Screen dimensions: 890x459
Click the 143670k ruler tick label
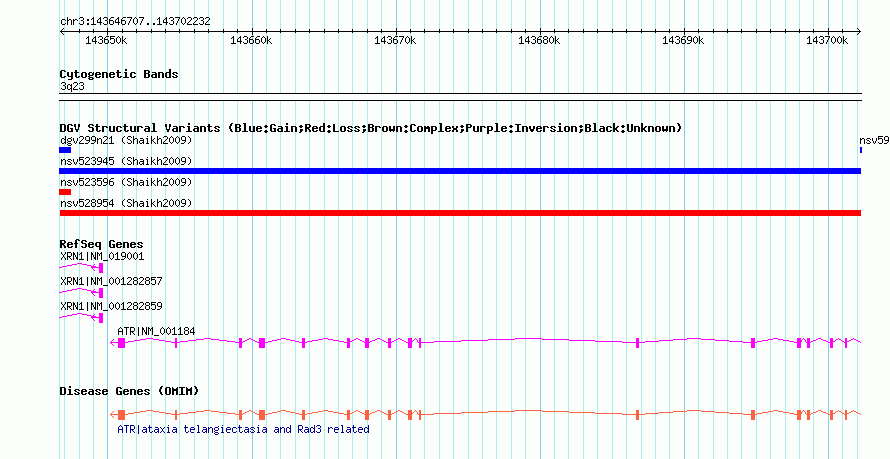pos(395,41)
